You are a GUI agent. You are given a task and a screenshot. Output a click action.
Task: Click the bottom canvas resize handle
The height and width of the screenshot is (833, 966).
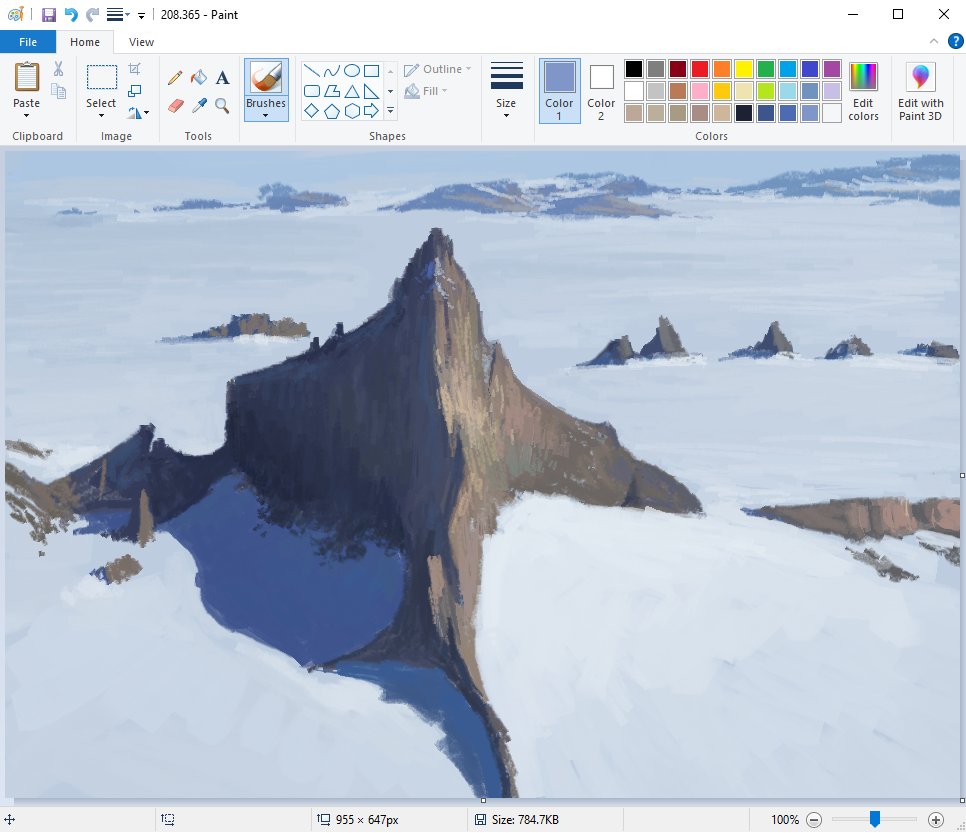coord(483,800)
